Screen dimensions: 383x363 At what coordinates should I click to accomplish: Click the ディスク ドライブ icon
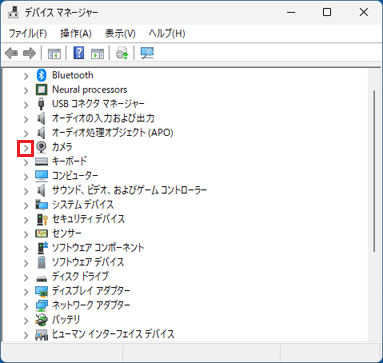(x=41, y=278)
